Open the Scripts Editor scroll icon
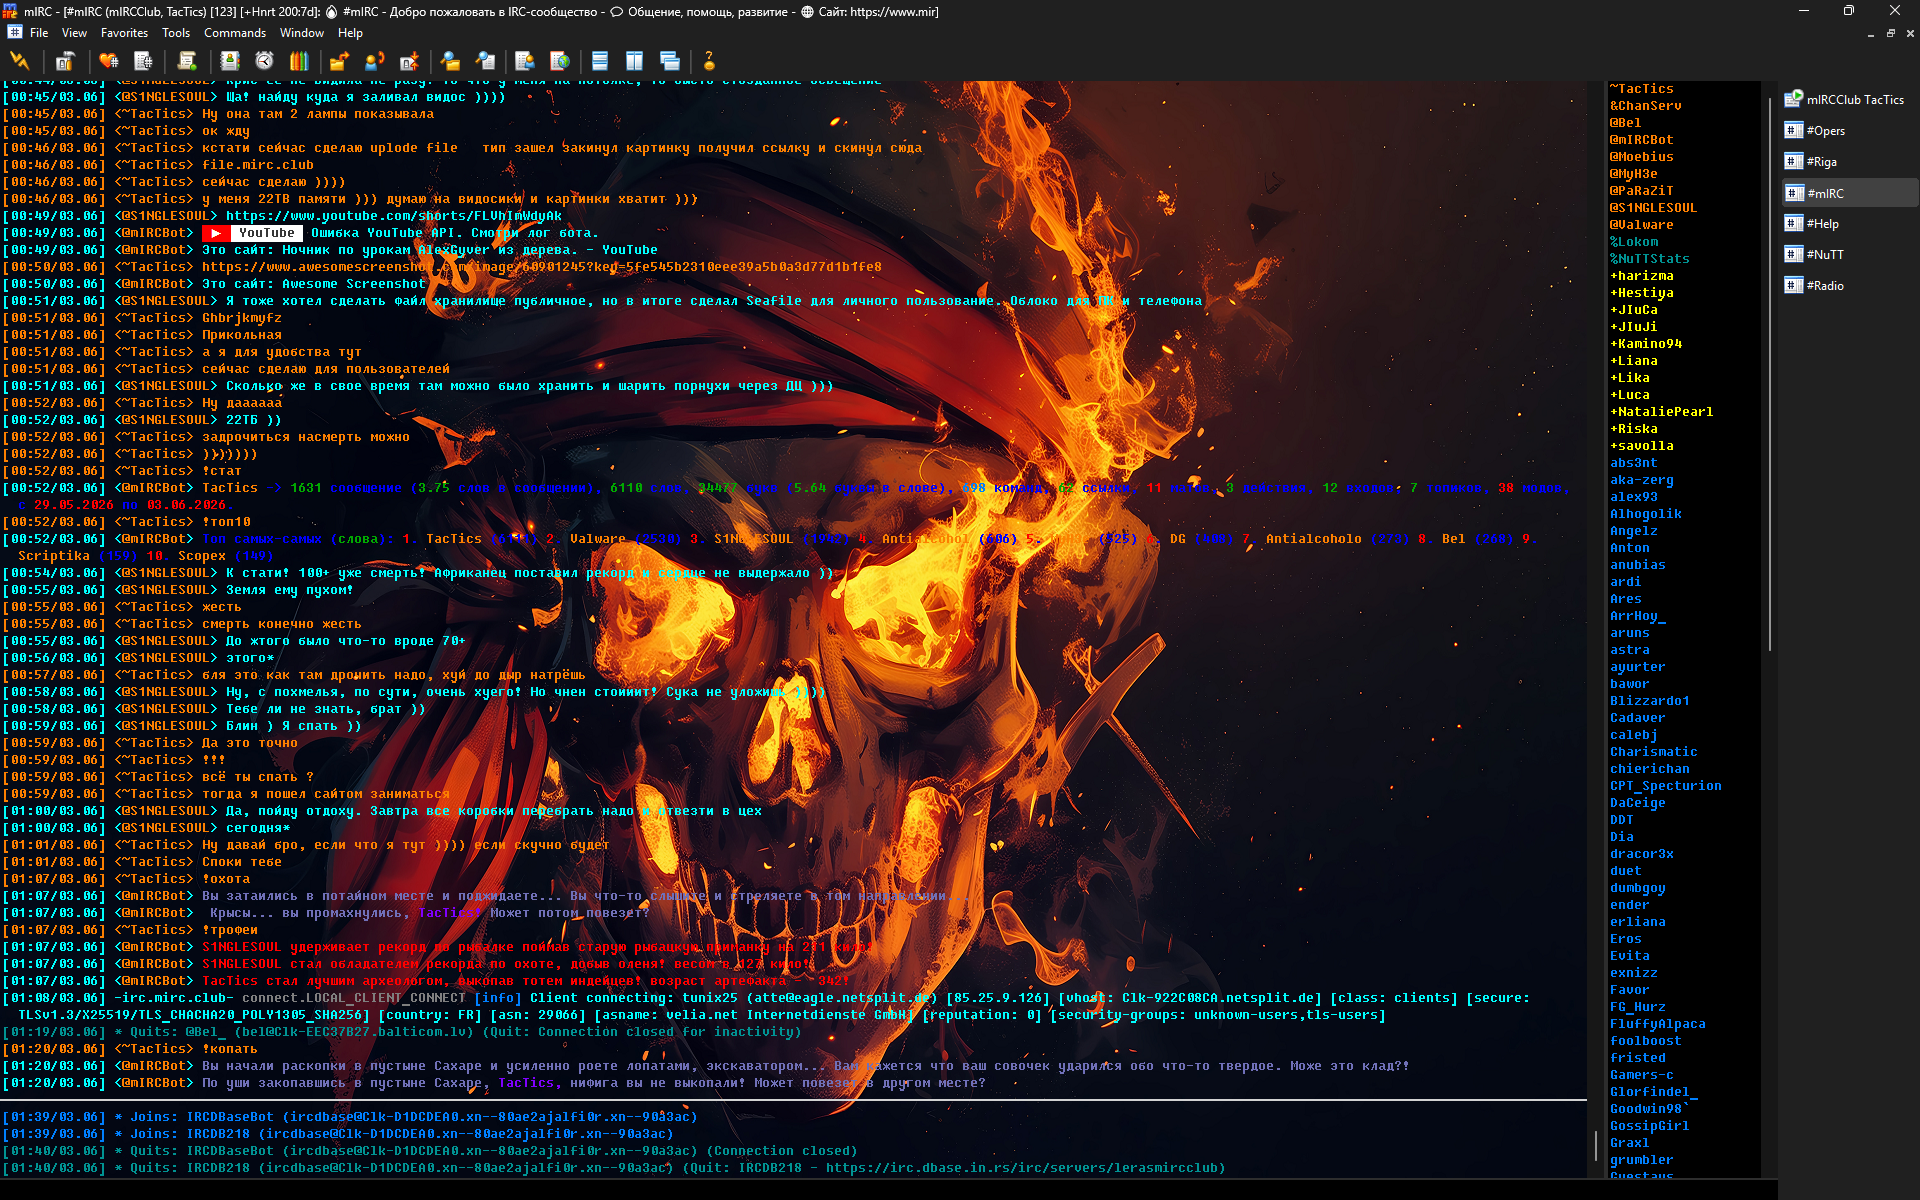The image size is (1920, 1200). click(x=187, y=61)
